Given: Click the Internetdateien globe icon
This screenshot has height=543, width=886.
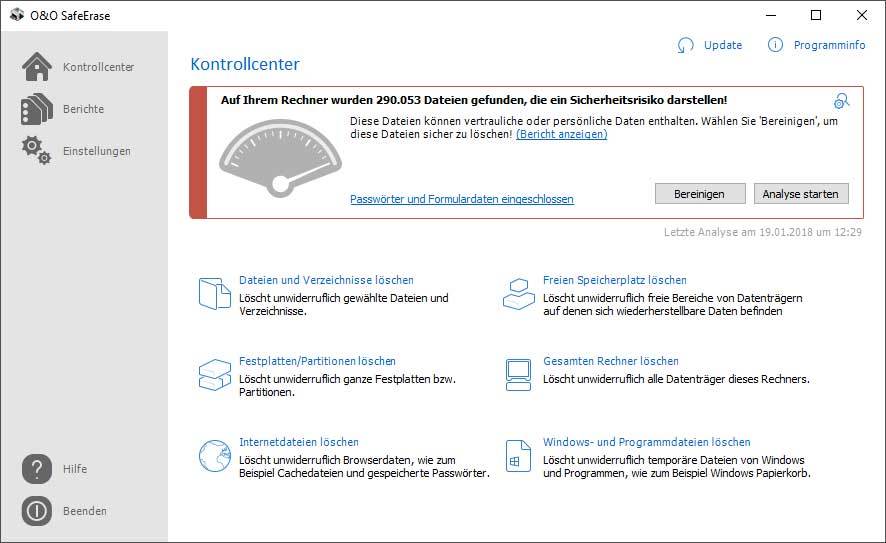Looking at the screenshot, I should (214, 456).
